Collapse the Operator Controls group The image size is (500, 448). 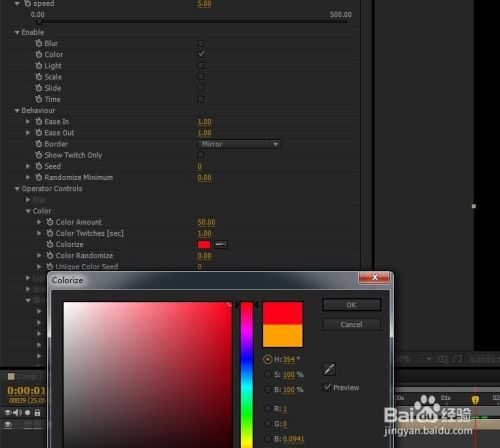17,189
